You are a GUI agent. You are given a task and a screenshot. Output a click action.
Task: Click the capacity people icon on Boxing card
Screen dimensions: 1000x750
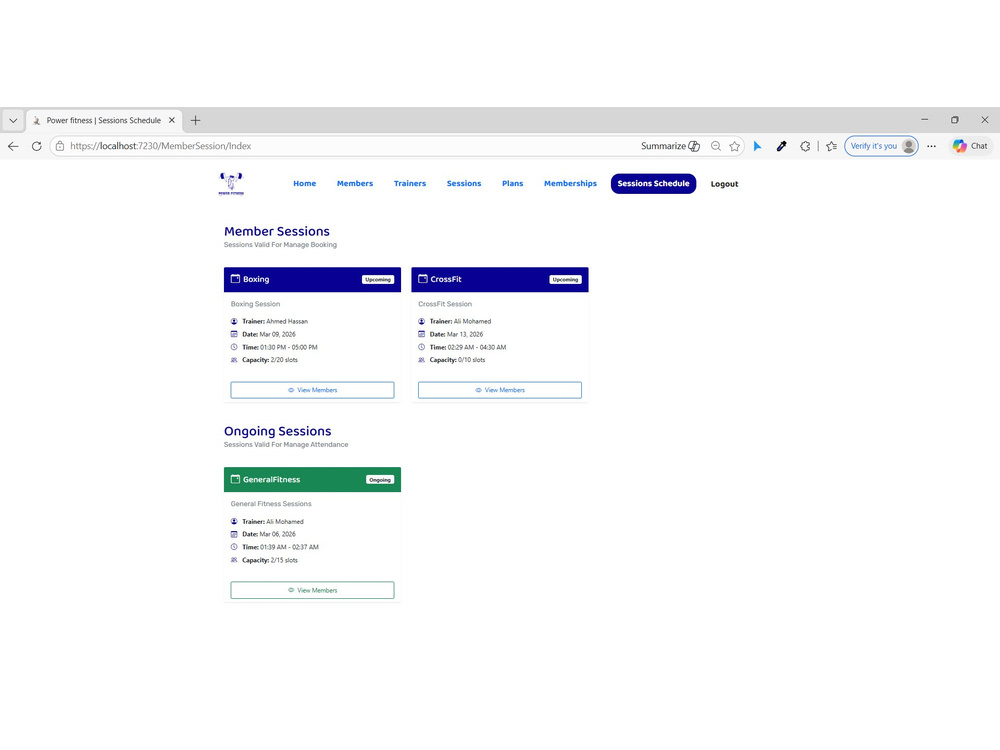[234, 360]
